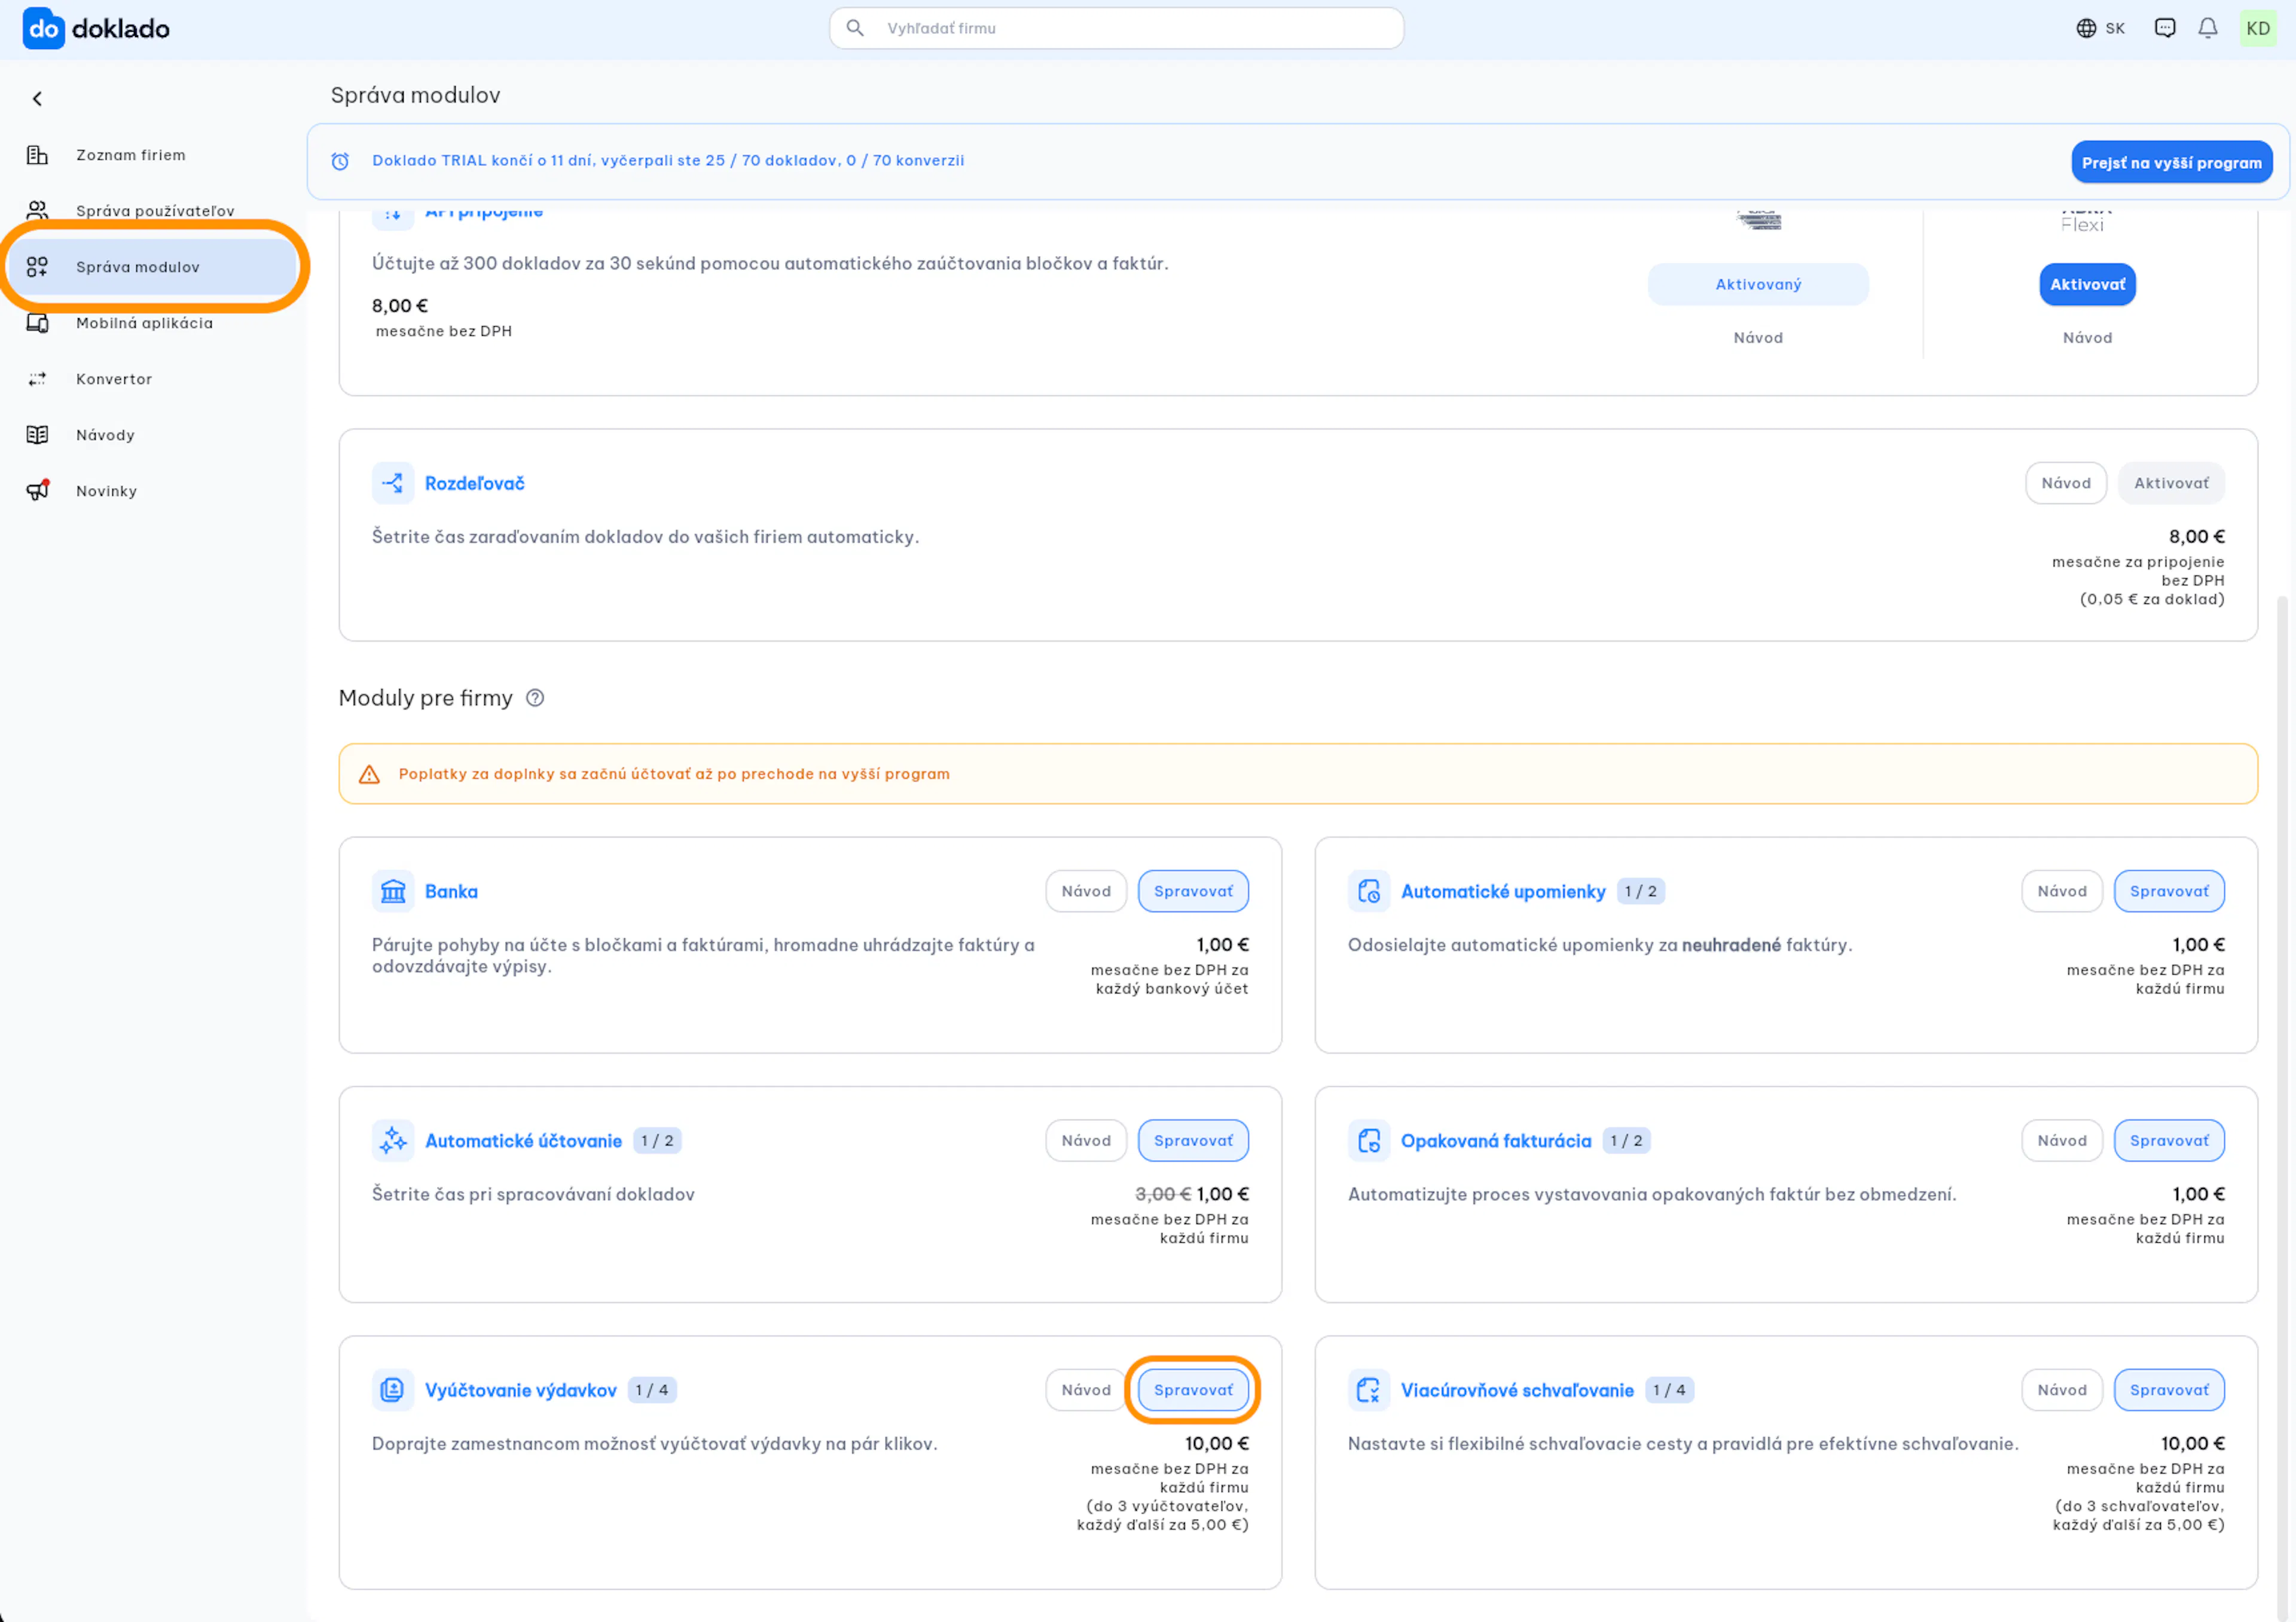Open Viacúrovňové schvaľovanie title link
The width and height of the screenshot is (2296, 1622).
point(1517,1390)
